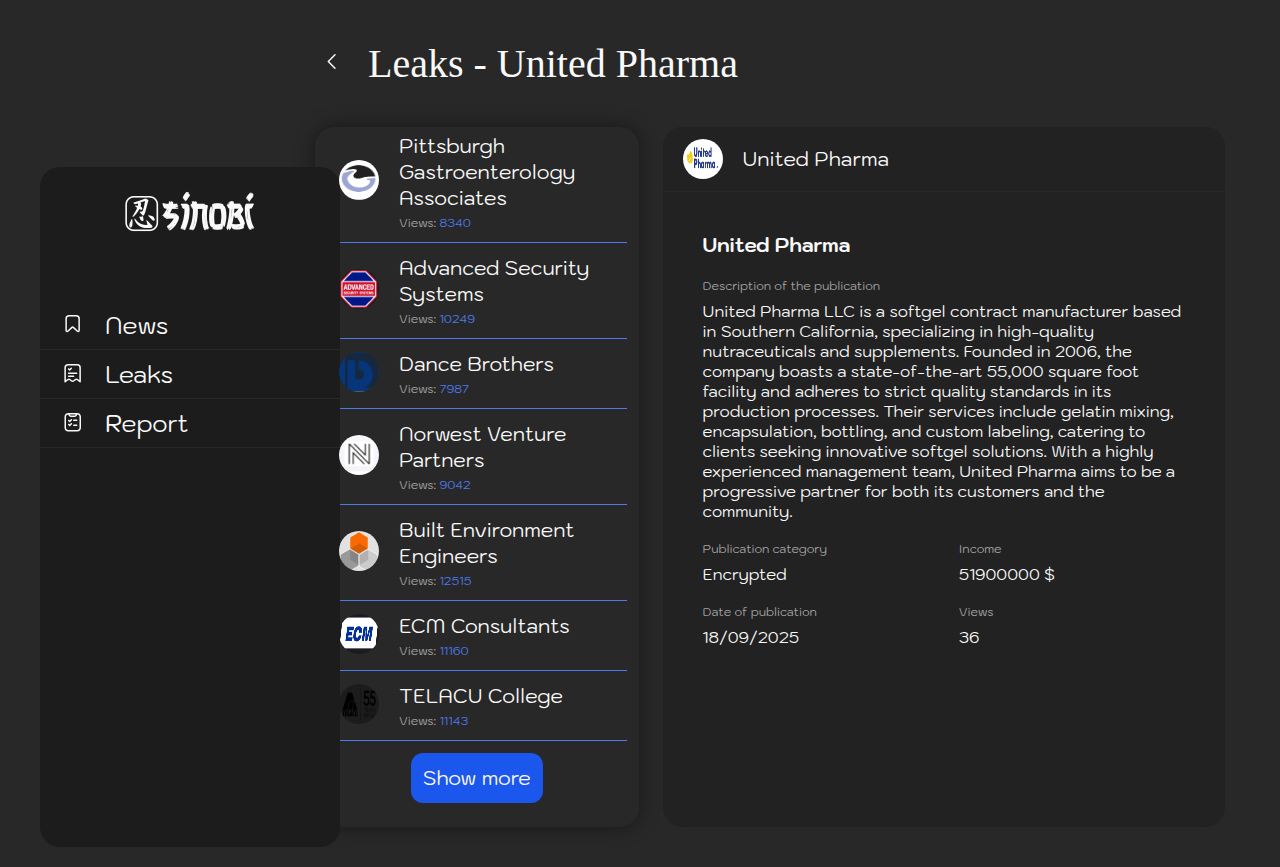The image size is (1280, 867).
Task: Open the Leaks menu item
Action: pyautogui.click(x=139, y=375)
